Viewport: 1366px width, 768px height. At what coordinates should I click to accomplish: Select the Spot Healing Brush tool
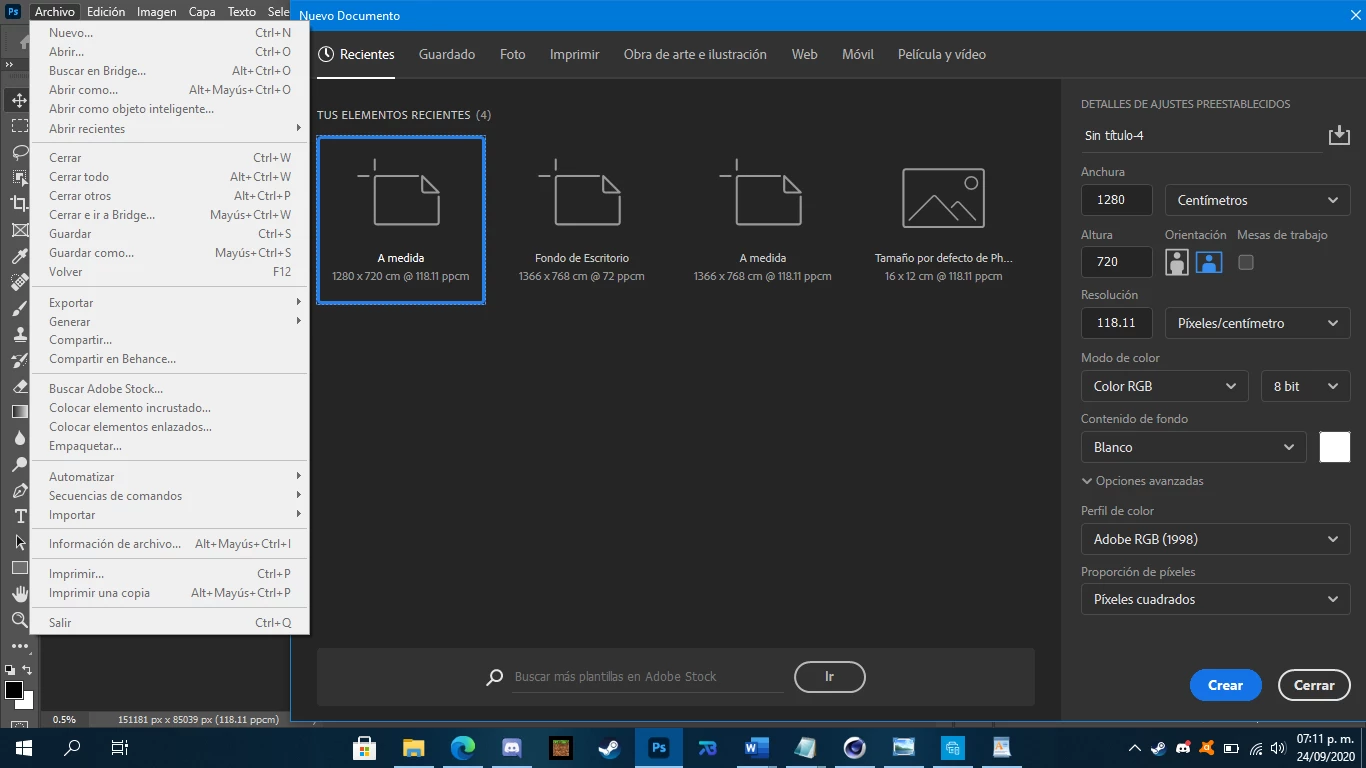coord(19,282)
